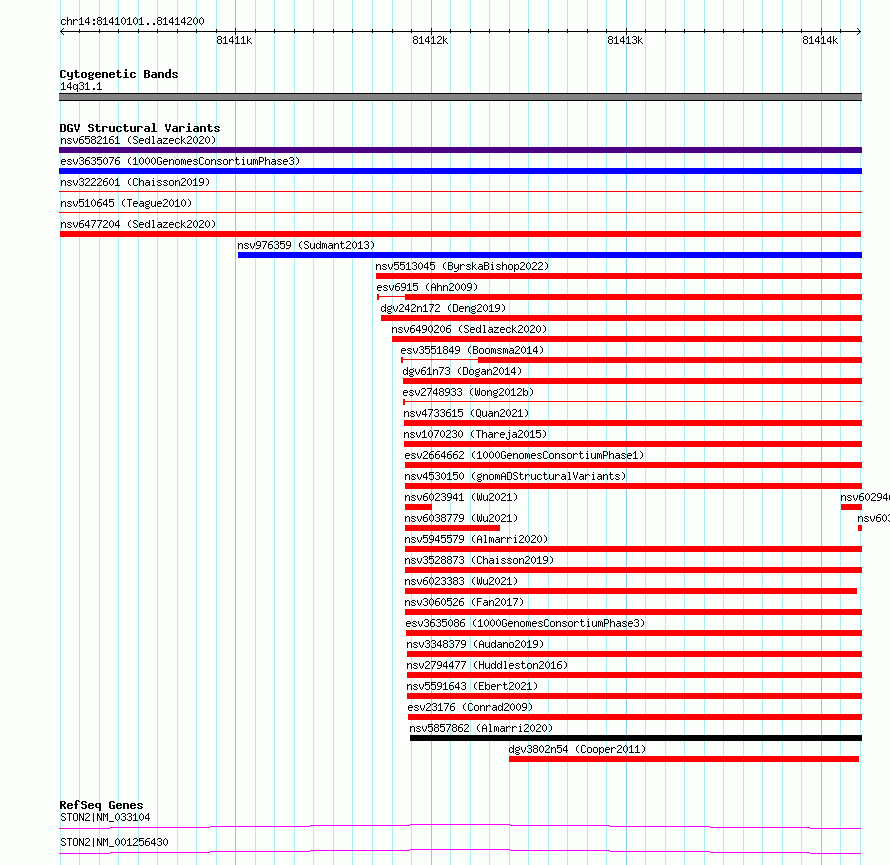This screenshot has height=865, width=890.
Task: Click esv3551849 (Boomsma2014) label
Action: coord(472,350)
